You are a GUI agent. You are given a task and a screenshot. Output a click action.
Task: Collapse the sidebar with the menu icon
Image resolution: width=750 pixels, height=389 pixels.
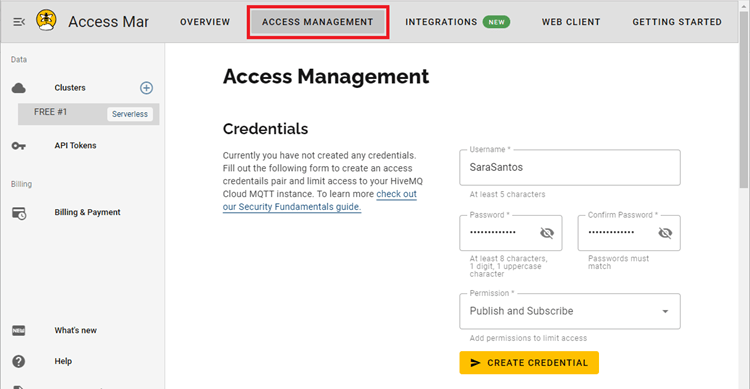pyautogui.click(x=19, y=22)
